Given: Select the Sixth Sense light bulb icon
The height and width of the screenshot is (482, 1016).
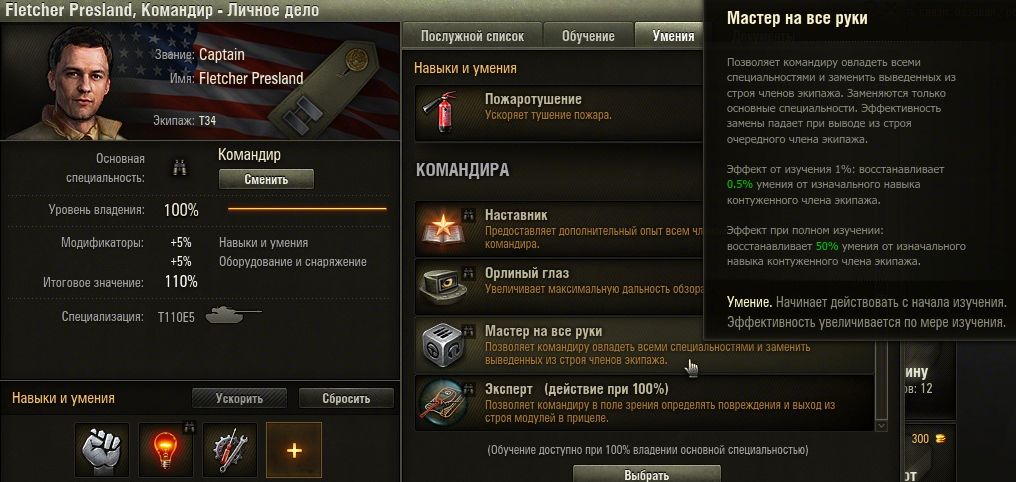Looking at the screenshot, I should pyautogui.click(x=166, y=450).
